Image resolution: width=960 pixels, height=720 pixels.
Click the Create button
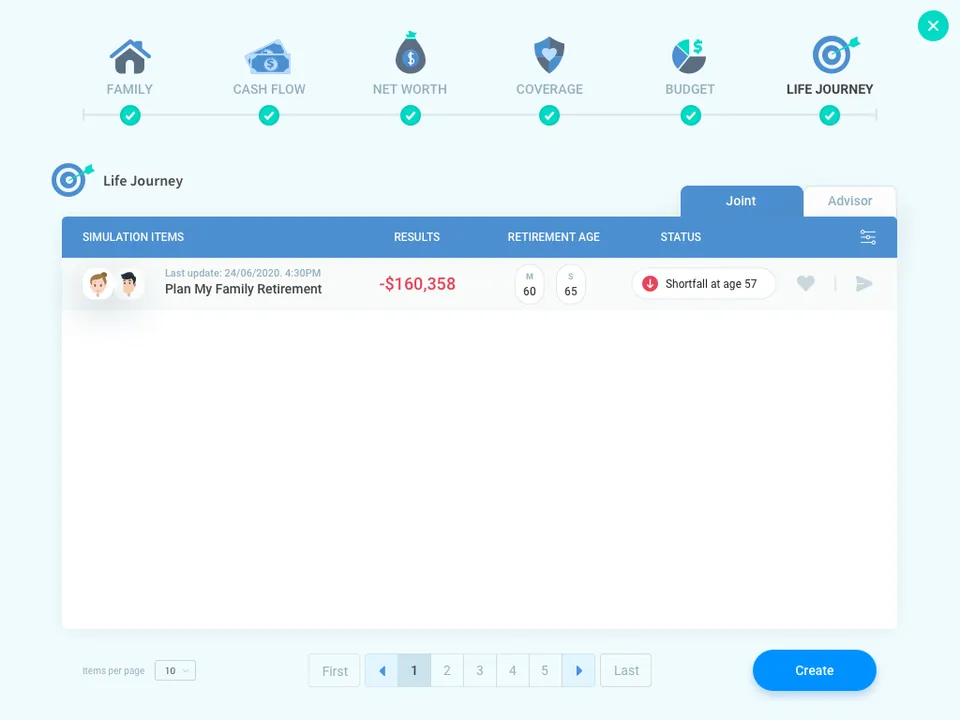coord(814,670)
